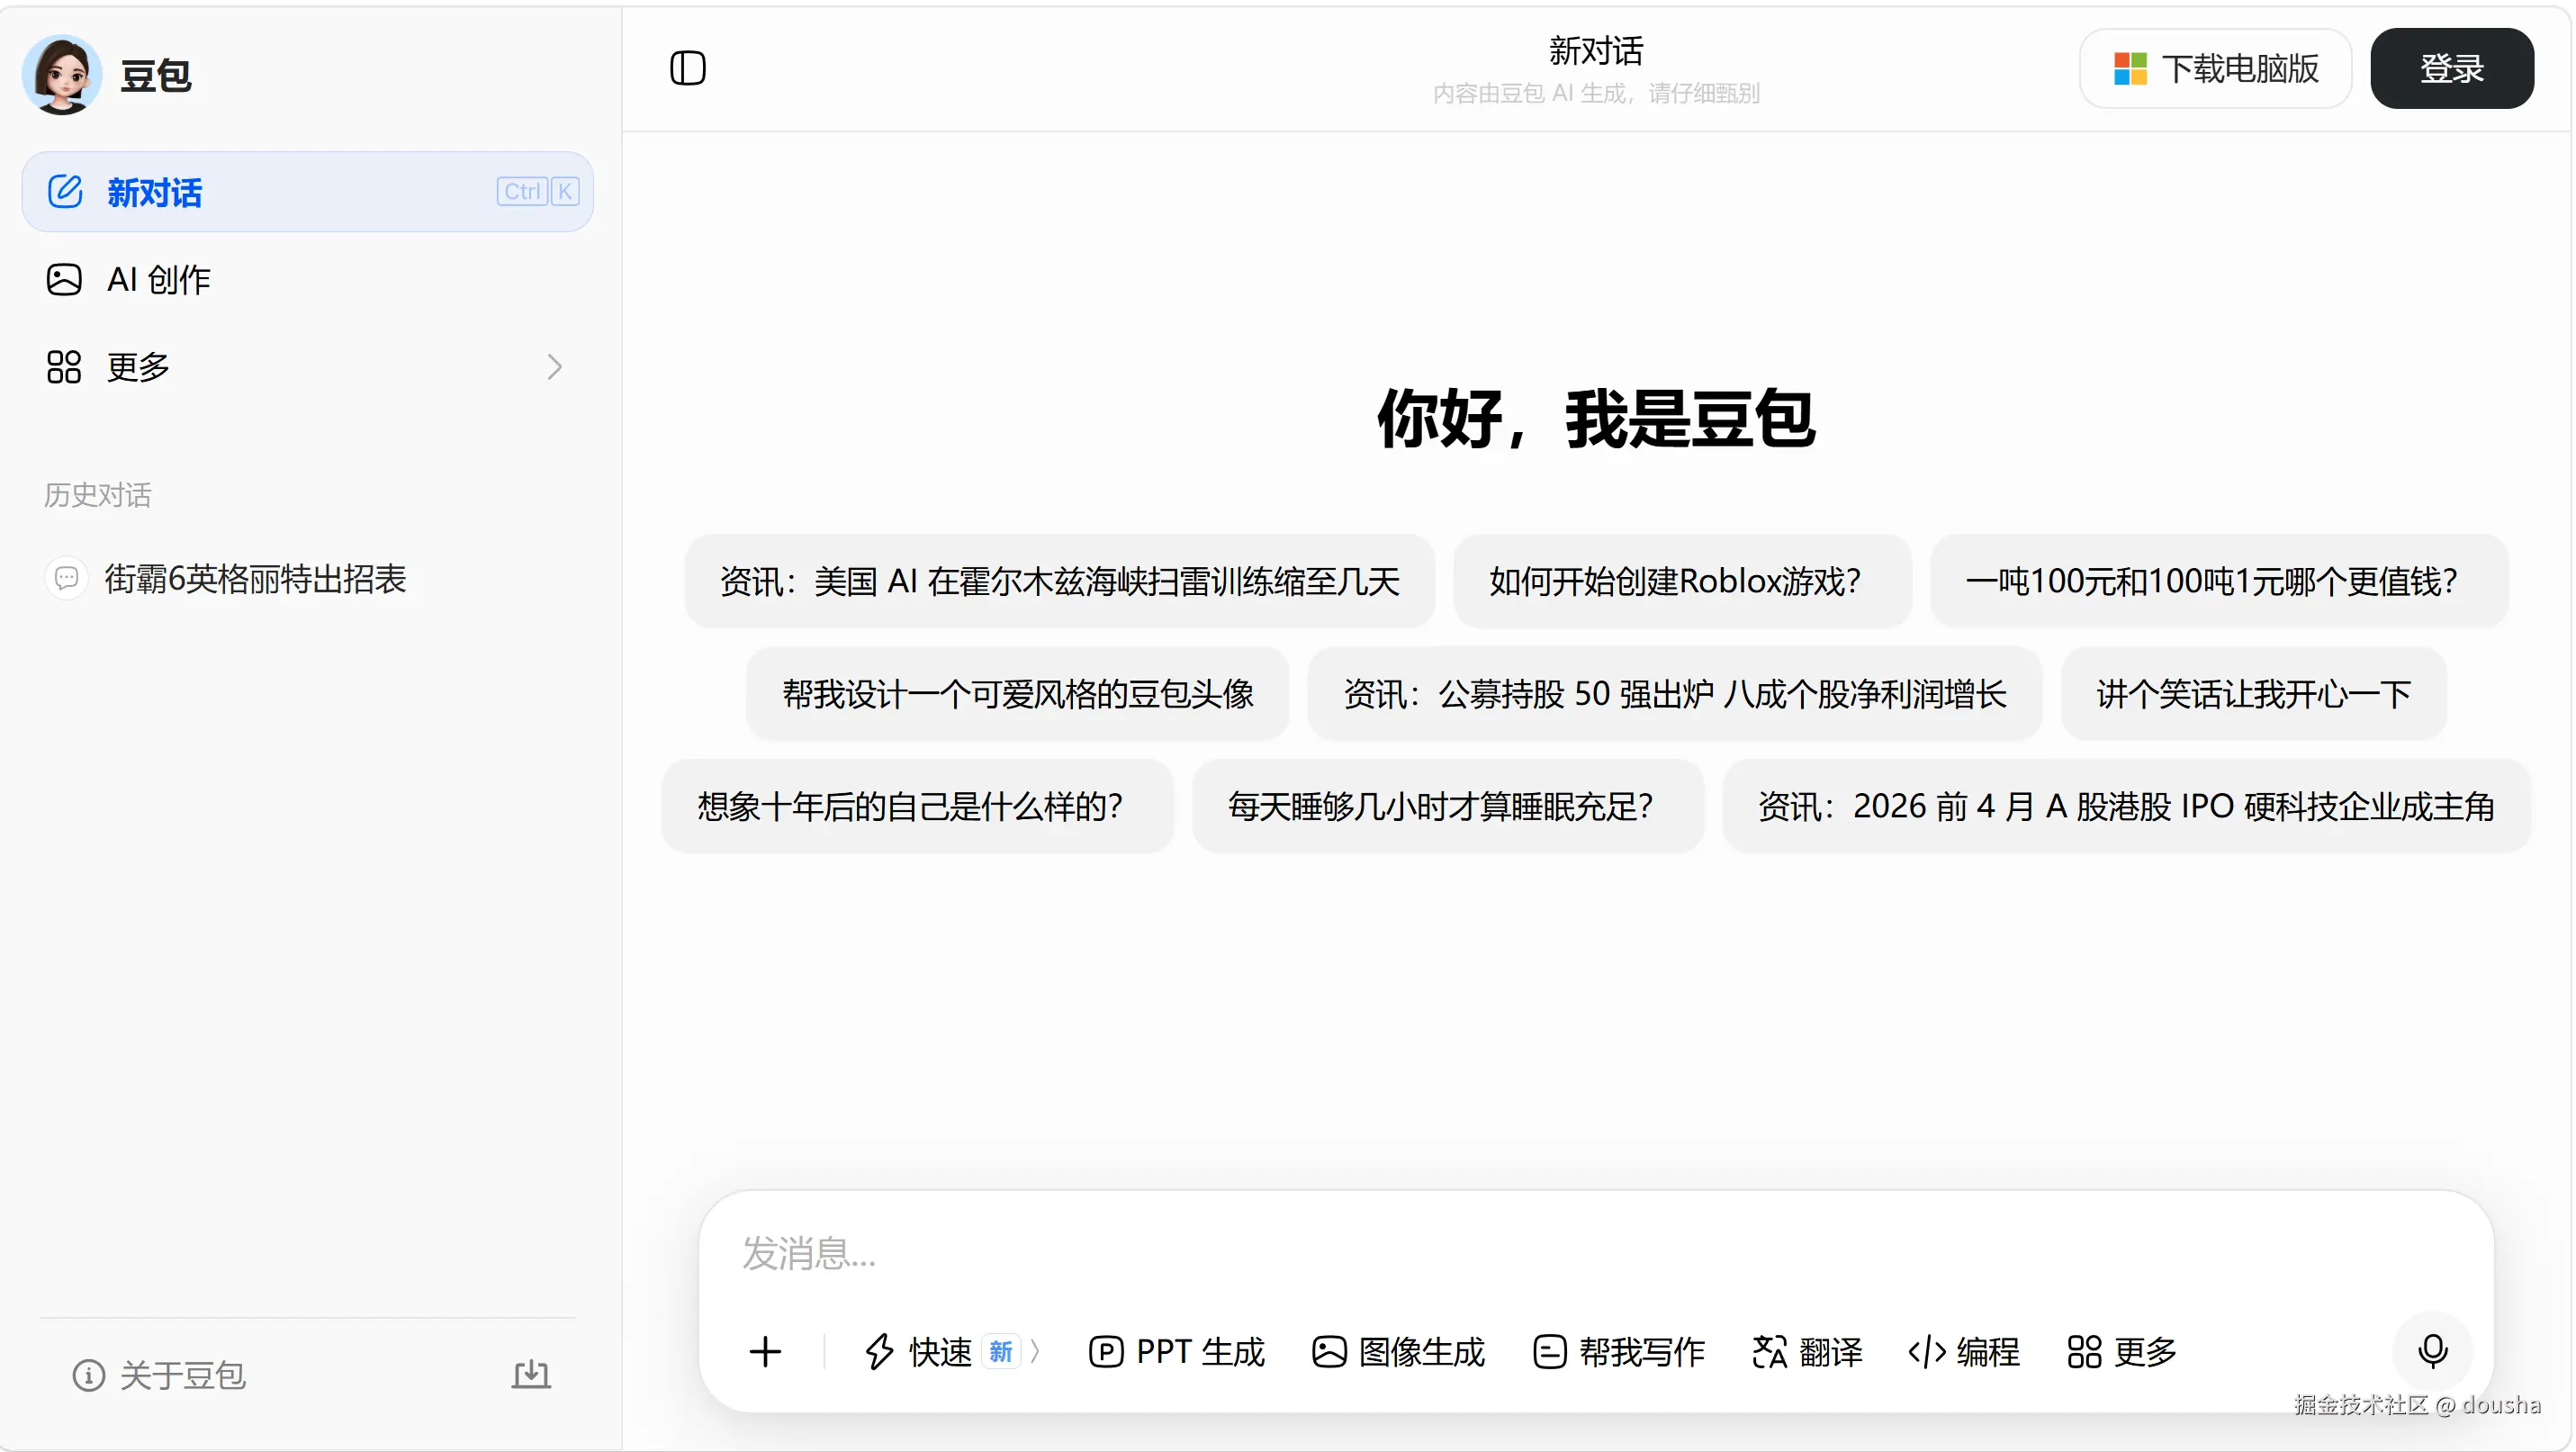This screenshot has width=2576, height=1452.
Task: Focus the 发消息 message input field
Action: click(x=1595, y=1253)
